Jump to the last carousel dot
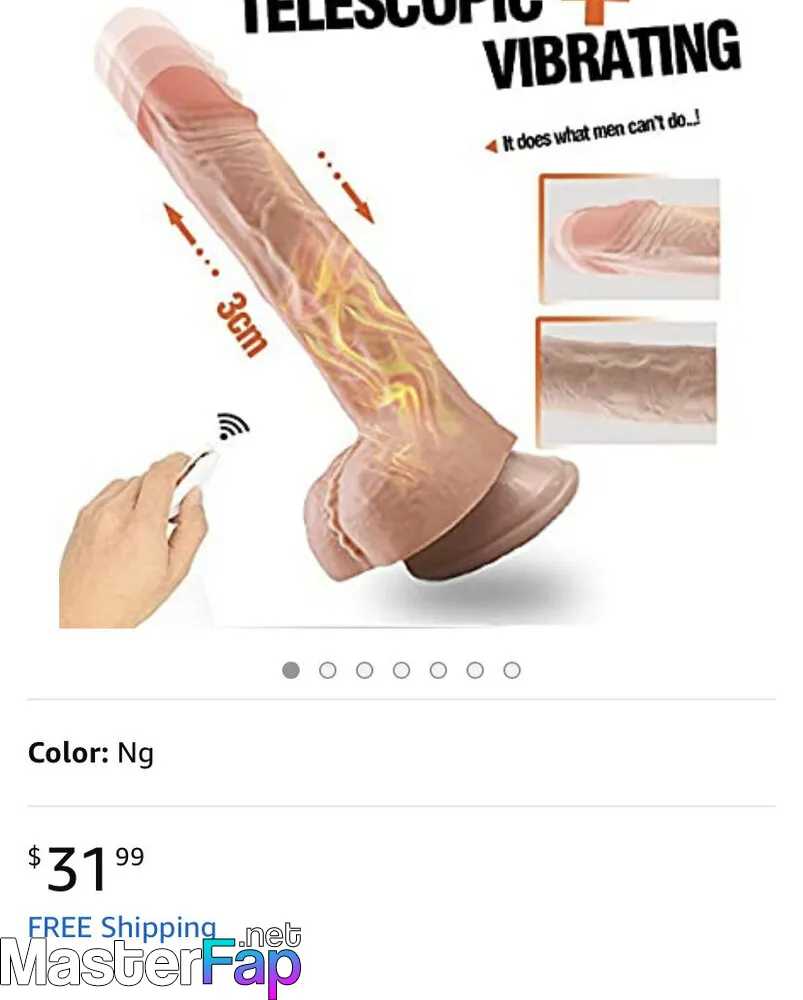The width and height of the screenshot is (803, 1000). click(x=512, y=670)
